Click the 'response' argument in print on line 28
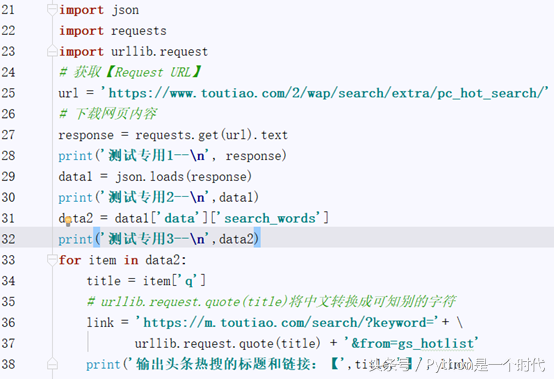Image resolution: width=554 pixels, height=379 pixels. click(x=254, y=156)
